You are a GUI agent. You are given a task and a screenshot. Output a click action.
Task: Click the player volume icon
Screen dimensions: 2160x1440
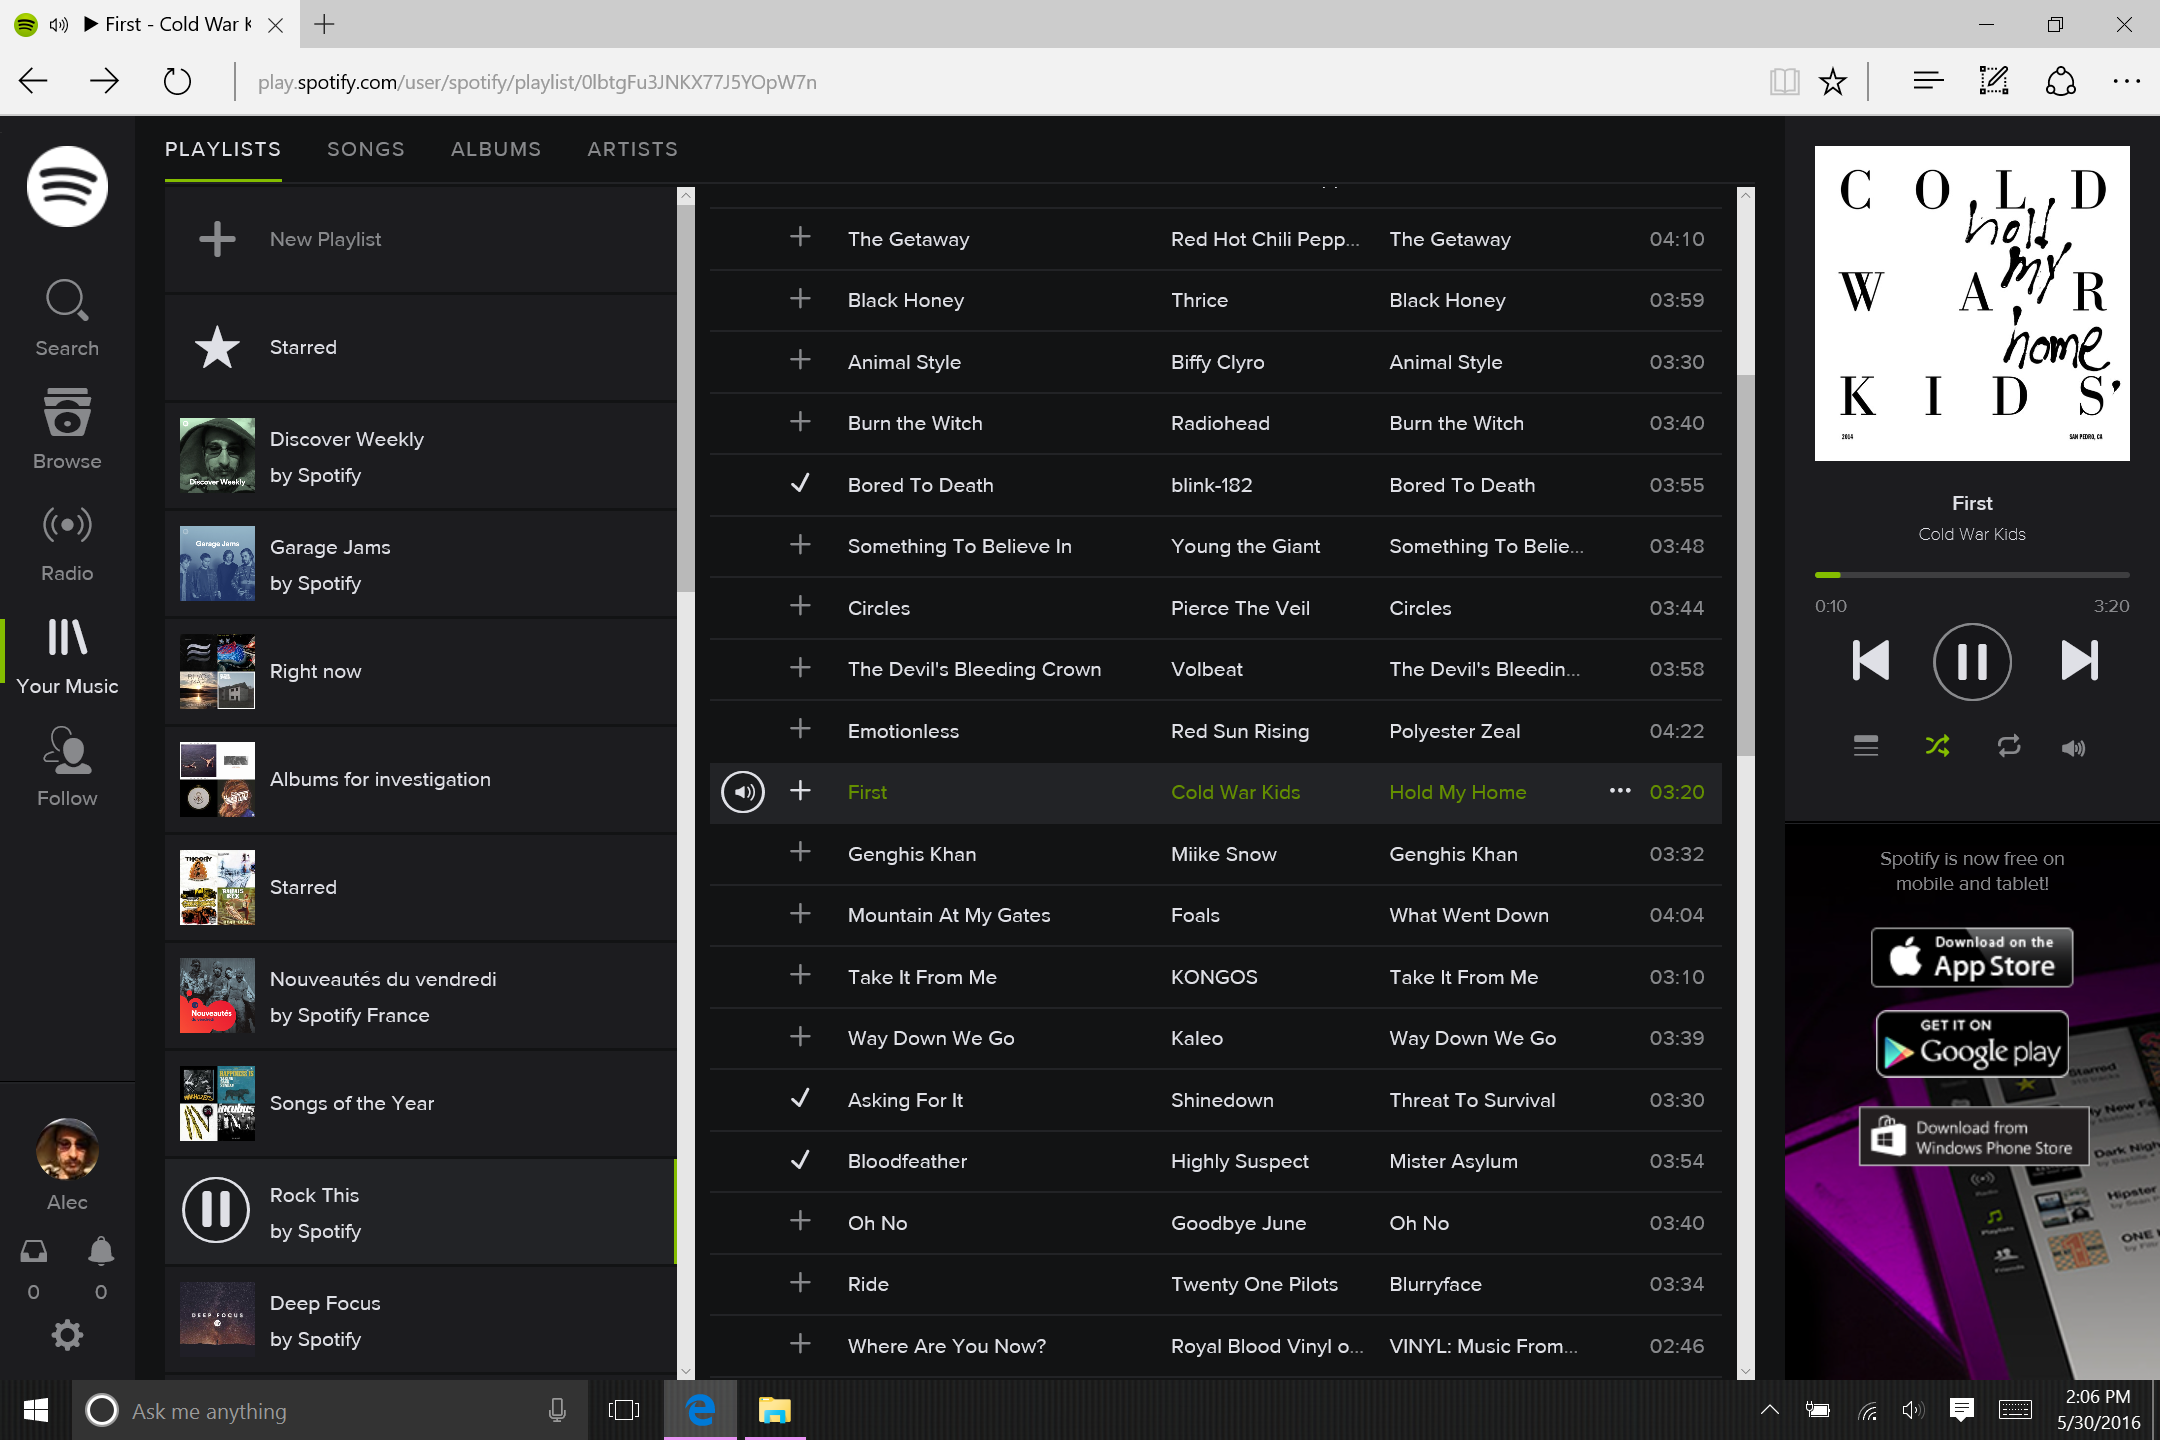2074,747
